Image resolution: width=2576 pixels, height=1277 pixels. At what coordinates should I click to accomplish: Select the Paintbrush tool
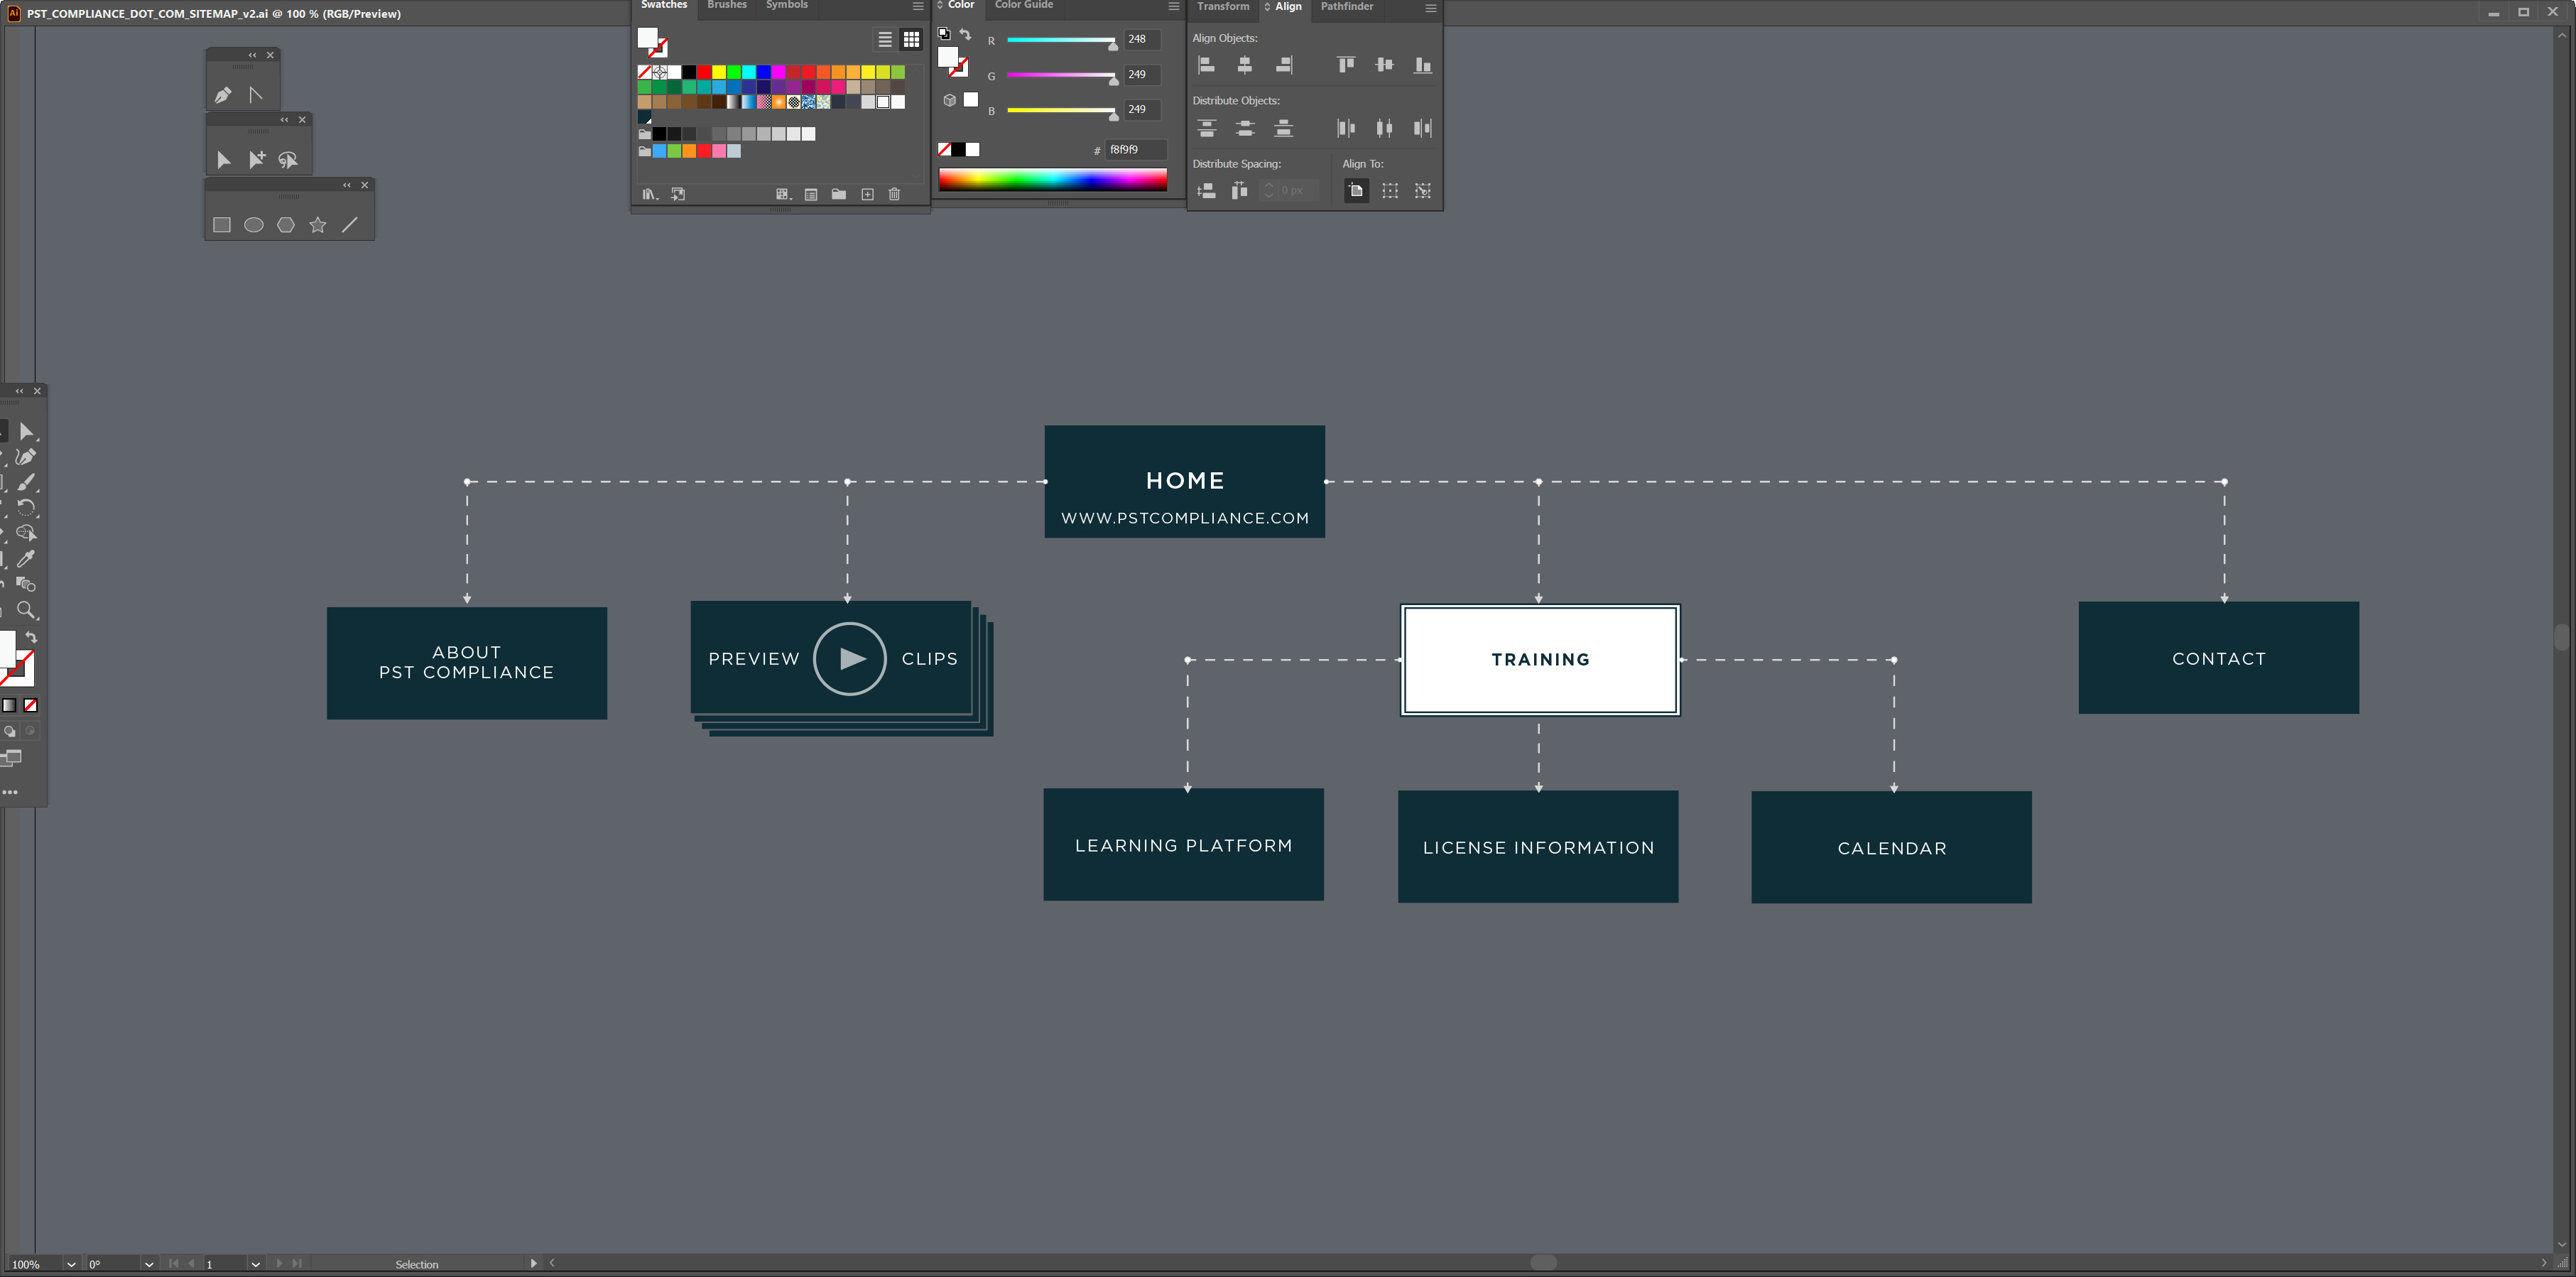tap(26, 482)
